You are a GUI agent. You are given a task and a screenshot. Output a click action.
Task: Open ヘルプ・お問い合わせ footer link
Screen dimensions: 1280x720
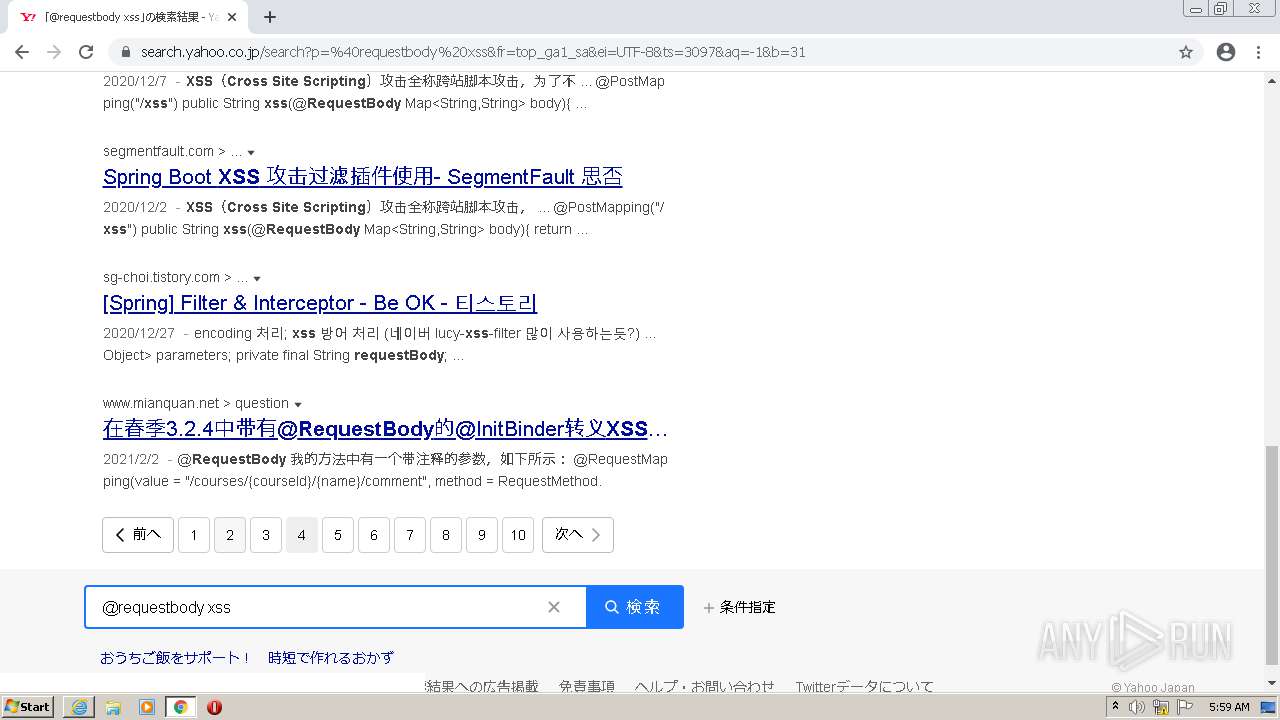(x=704, y=686)
